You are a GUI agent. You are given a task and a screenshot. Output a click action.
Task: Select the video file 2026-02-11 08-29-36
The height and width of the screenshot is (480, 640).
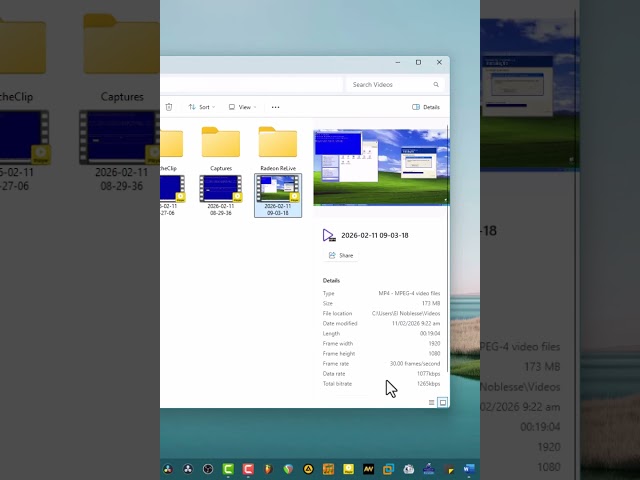(221, 195)
